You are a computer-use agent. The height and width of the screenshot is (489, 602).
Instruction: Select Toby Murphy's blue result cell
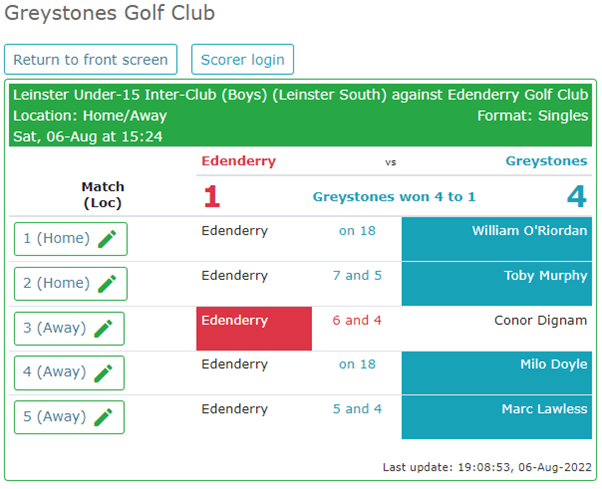click(x=497, y=284)
